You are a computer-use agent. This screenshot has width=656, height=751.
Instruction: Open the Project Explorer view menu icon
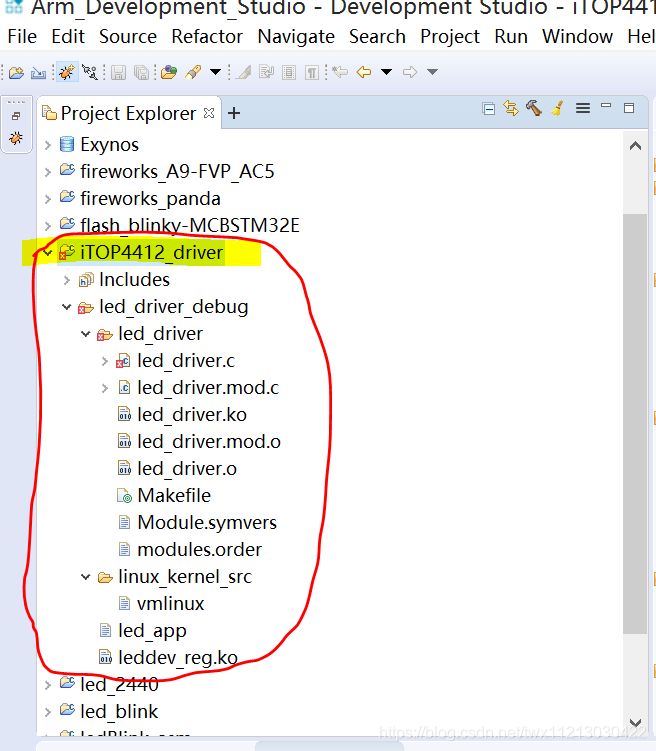(x=583, y=109)
